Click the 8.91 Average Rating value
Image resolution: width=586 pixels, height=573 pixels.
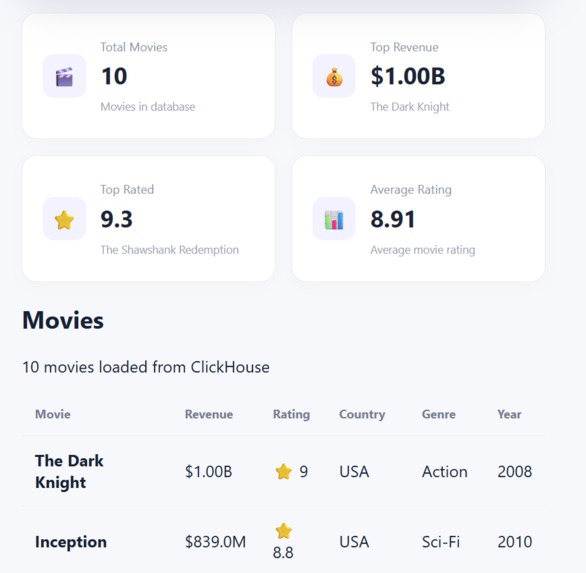393,219
